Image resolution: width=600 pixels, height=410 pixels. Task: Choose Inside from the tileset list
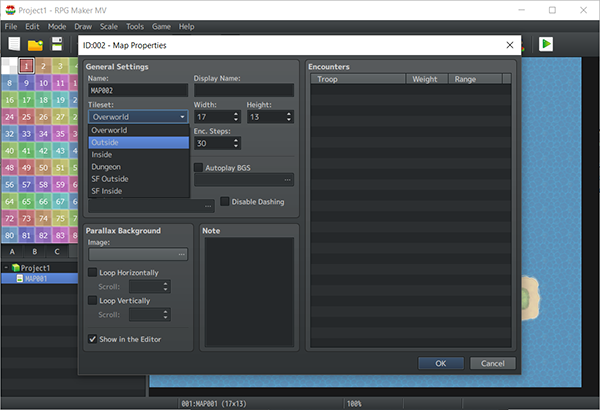tap(139, 155)
